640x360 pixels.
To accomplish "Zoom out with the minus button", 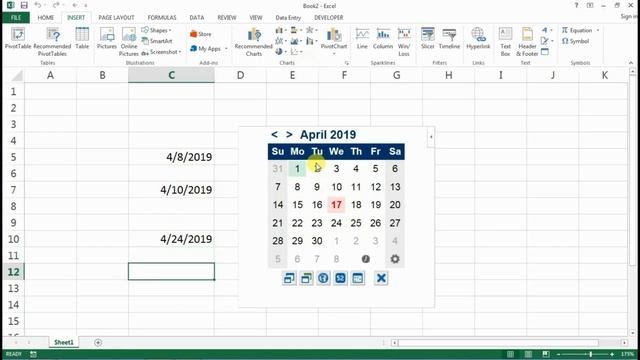I will [558, 354].
